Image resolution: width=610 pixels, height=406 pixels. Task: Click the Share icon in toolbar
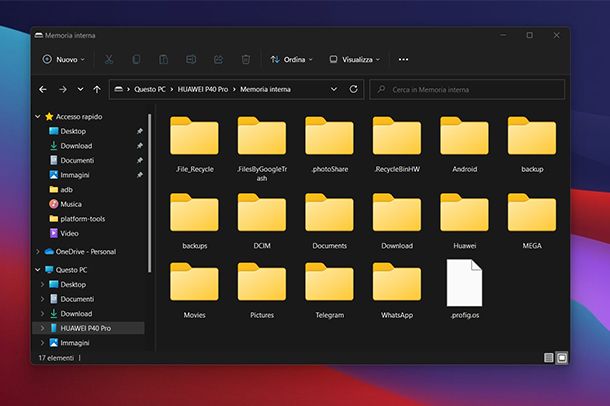coord(218,60)
